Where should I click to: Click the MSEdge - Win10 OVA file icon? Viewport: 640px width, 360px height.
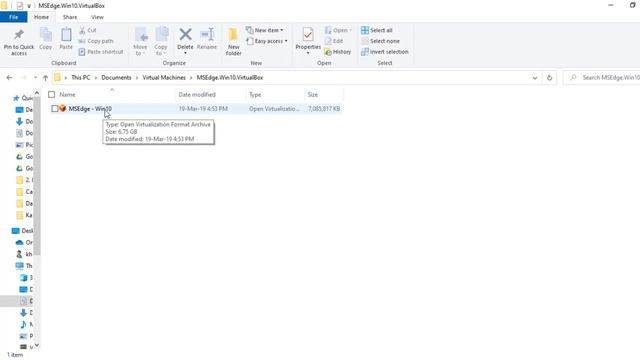point(62,109)
